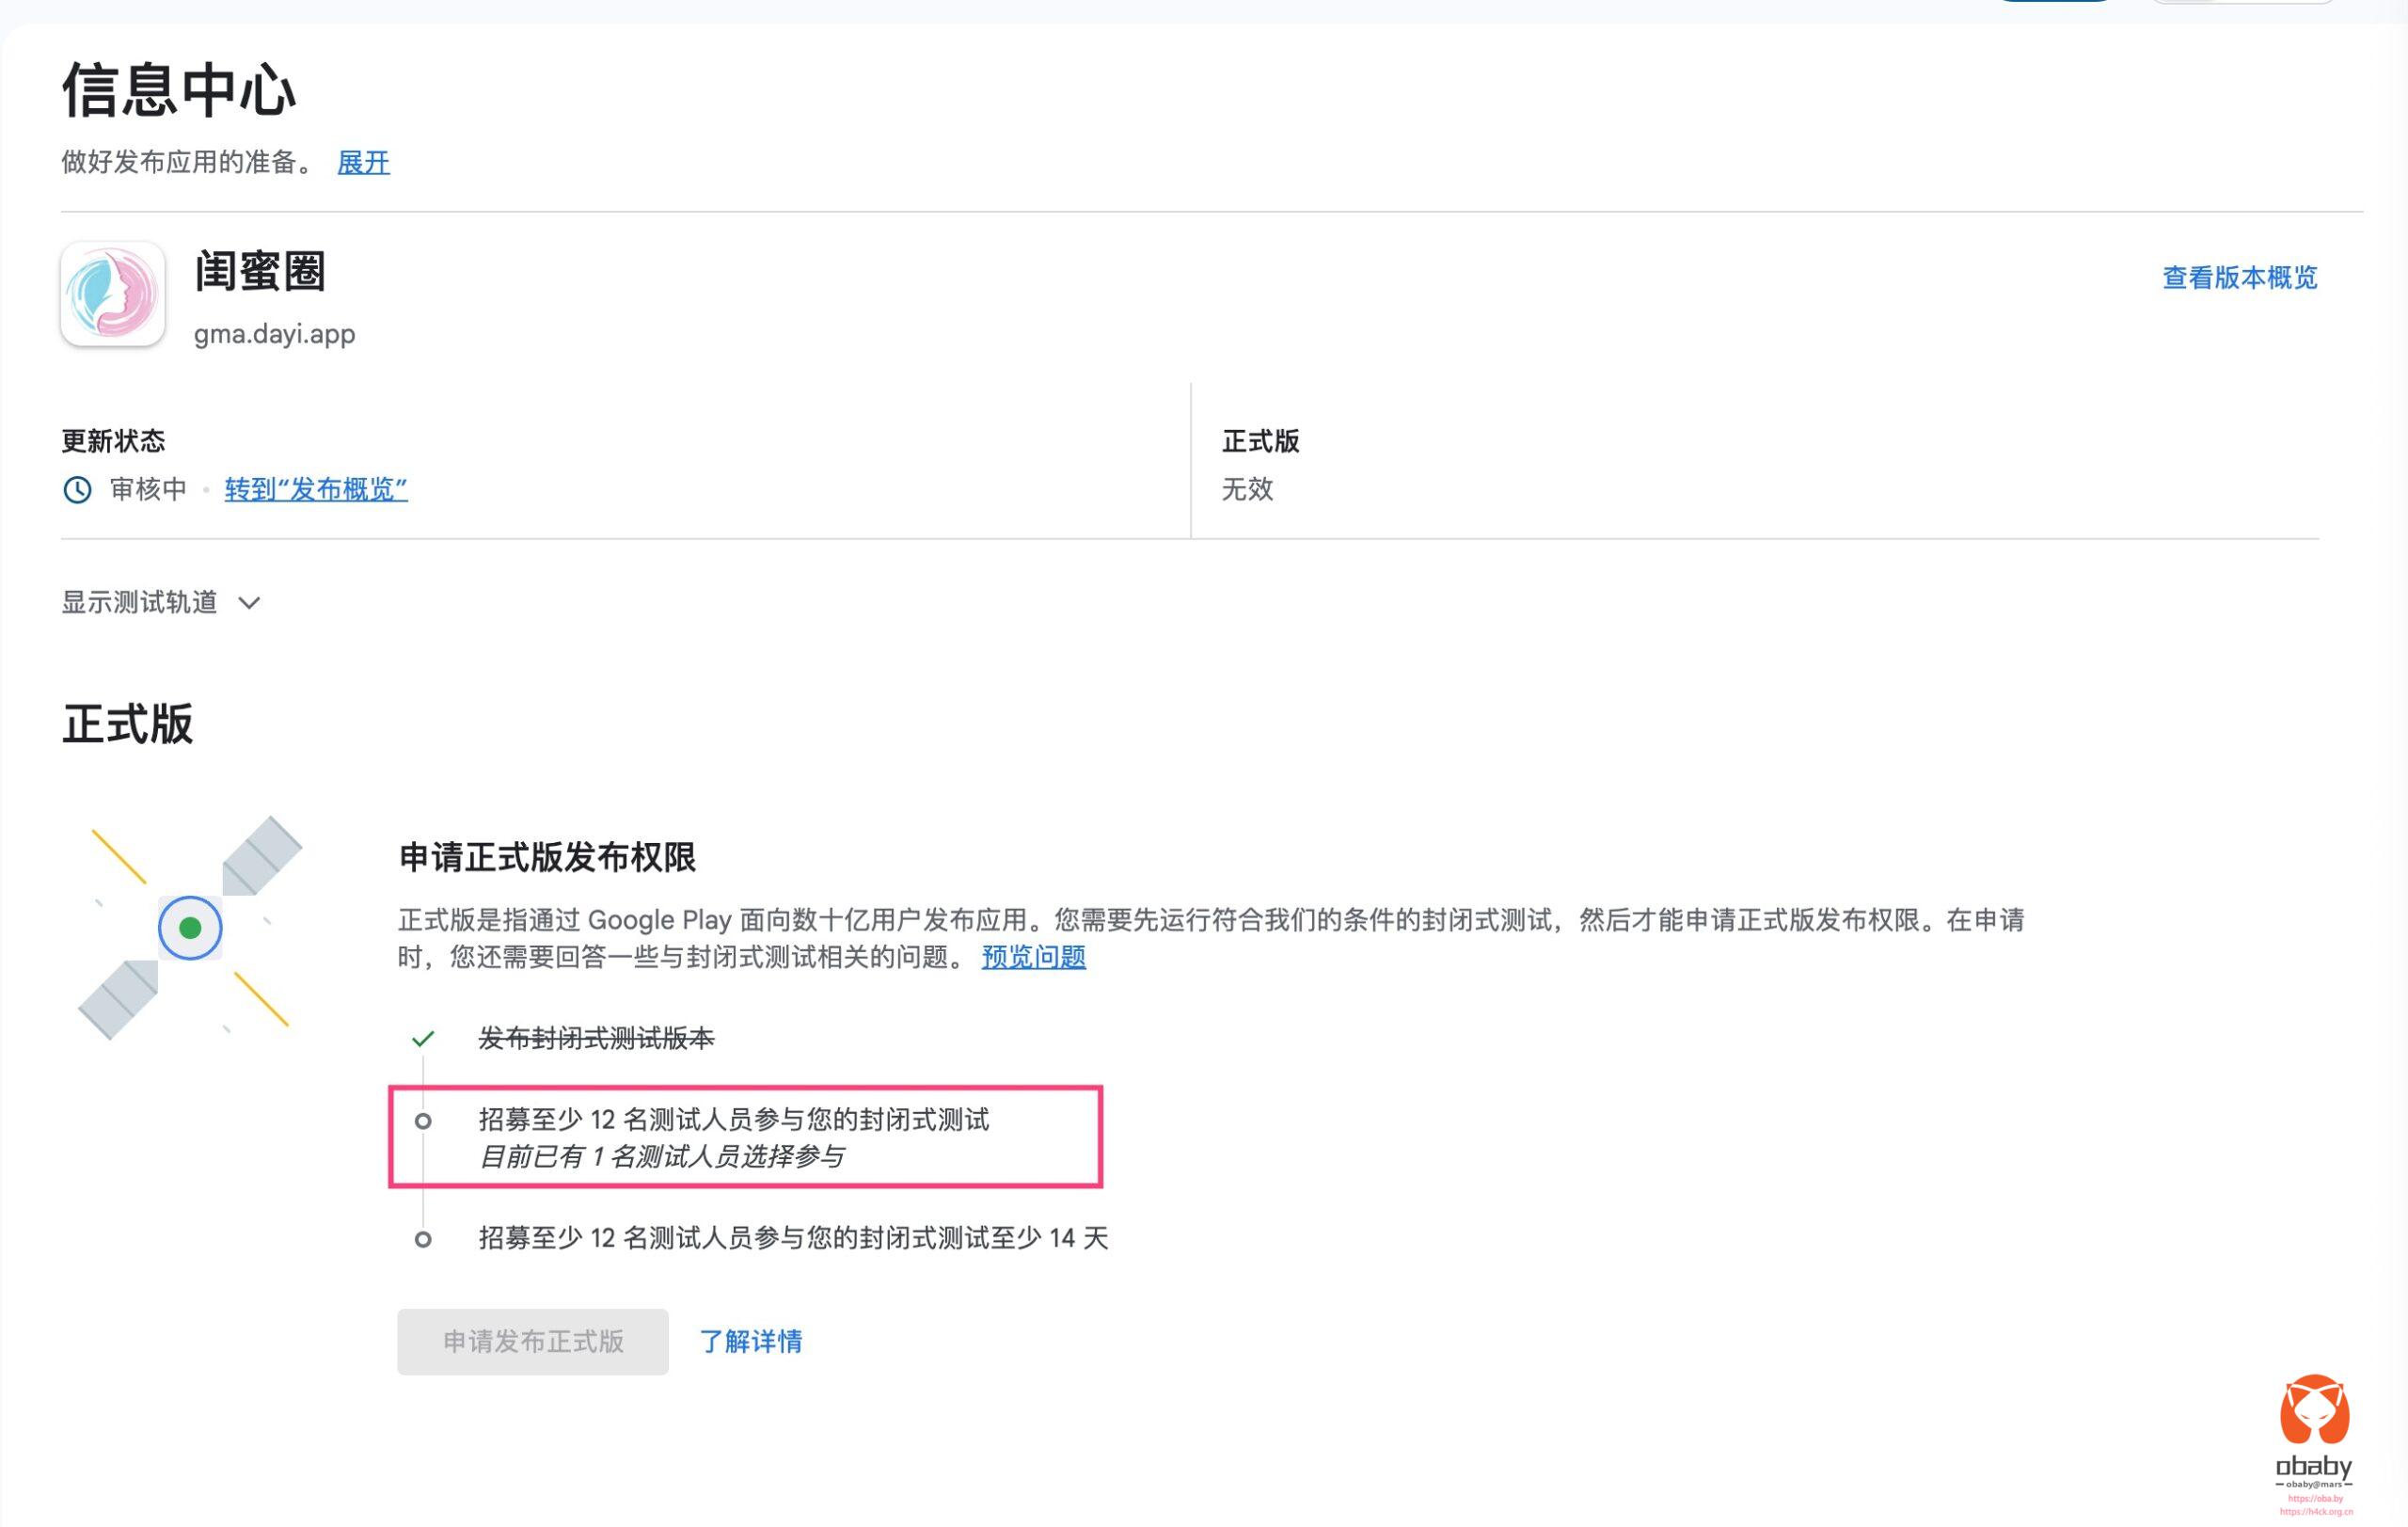The height and width of the screenshot is (1527, 2408).
Task: Click the 闺蜜圈 app title
Action: coord(260,272)
